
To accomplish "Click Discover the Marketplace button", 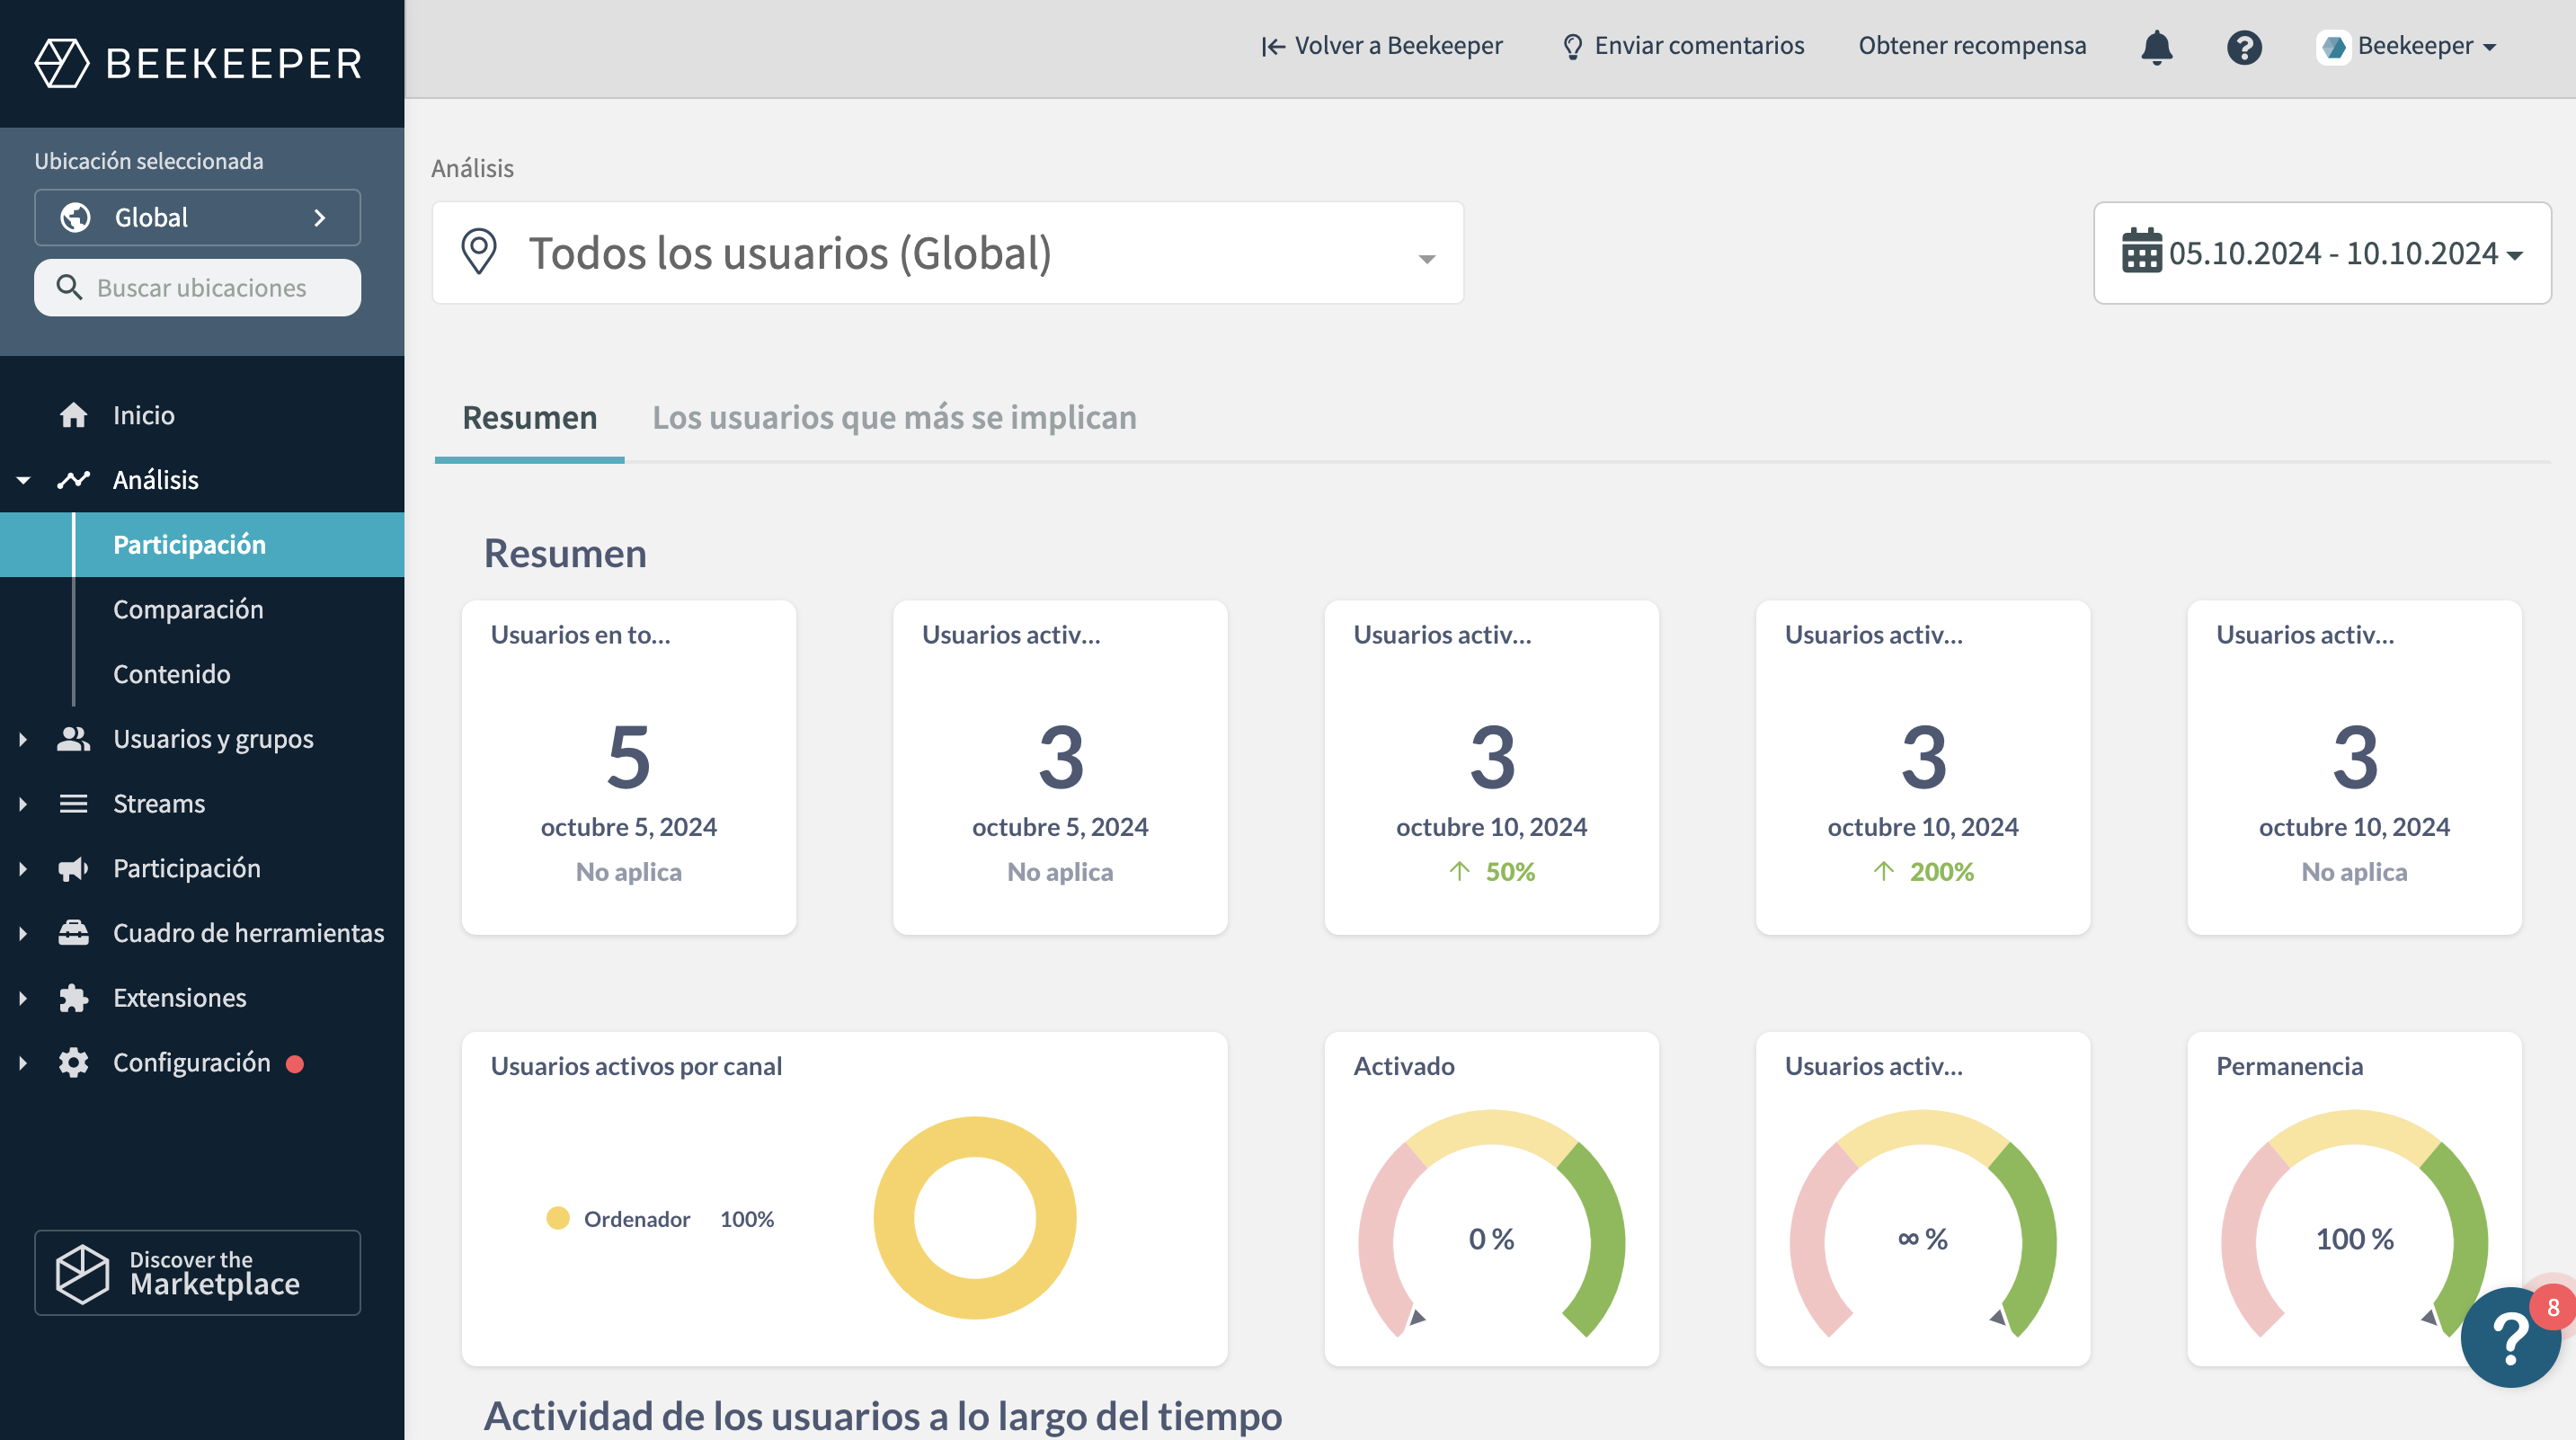I will pyautogui.click(x=198, y=1272).
